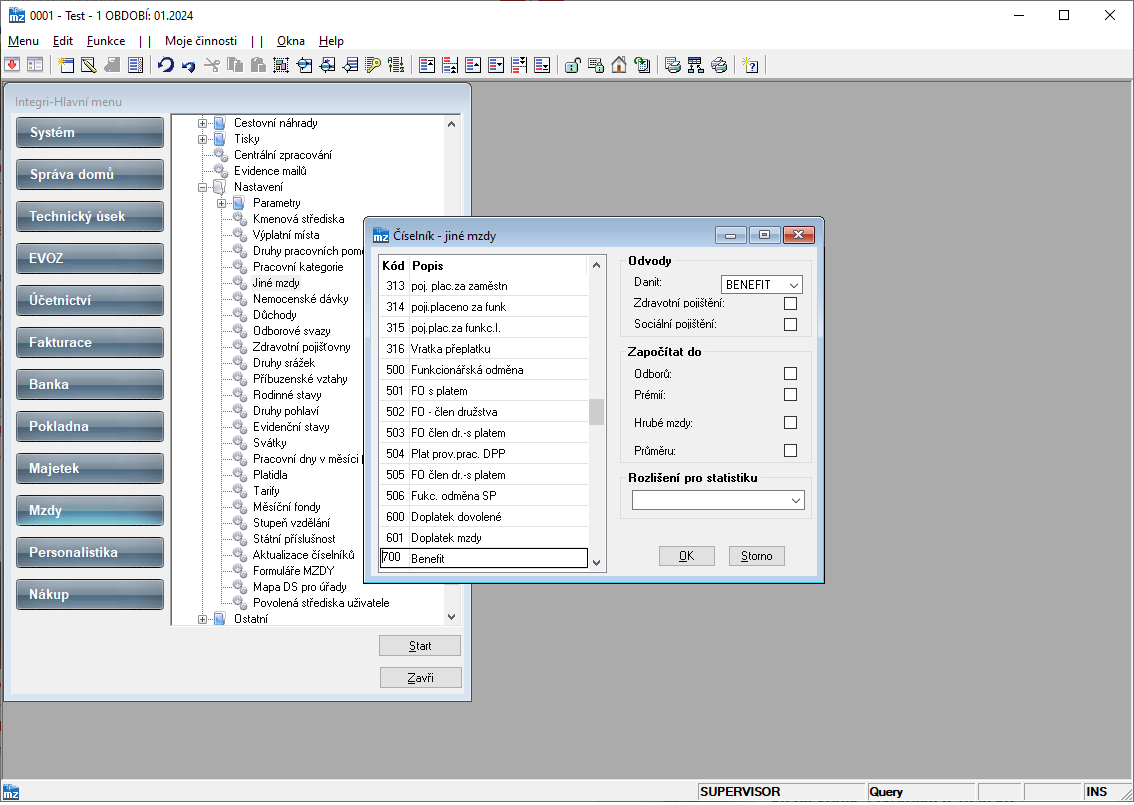Click the Benefit description field in row 700
The width and height of the screenshot is (1134, 805).
click(498, 558)
